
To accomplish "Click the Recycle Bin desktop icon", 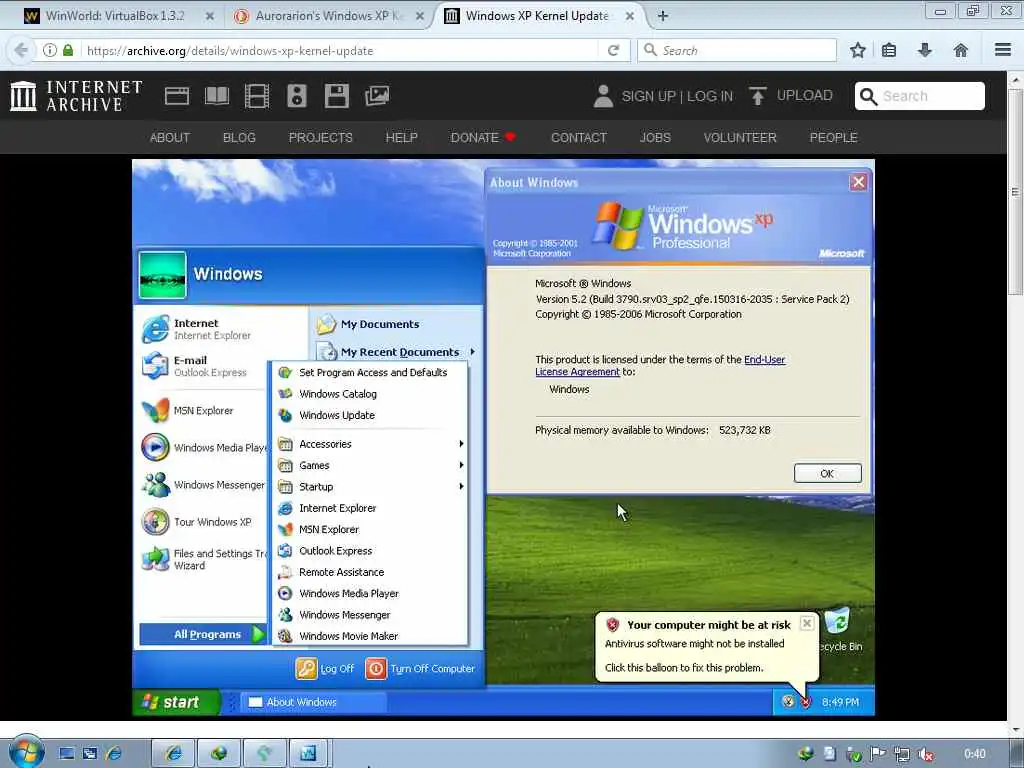I will click(840, 629).
